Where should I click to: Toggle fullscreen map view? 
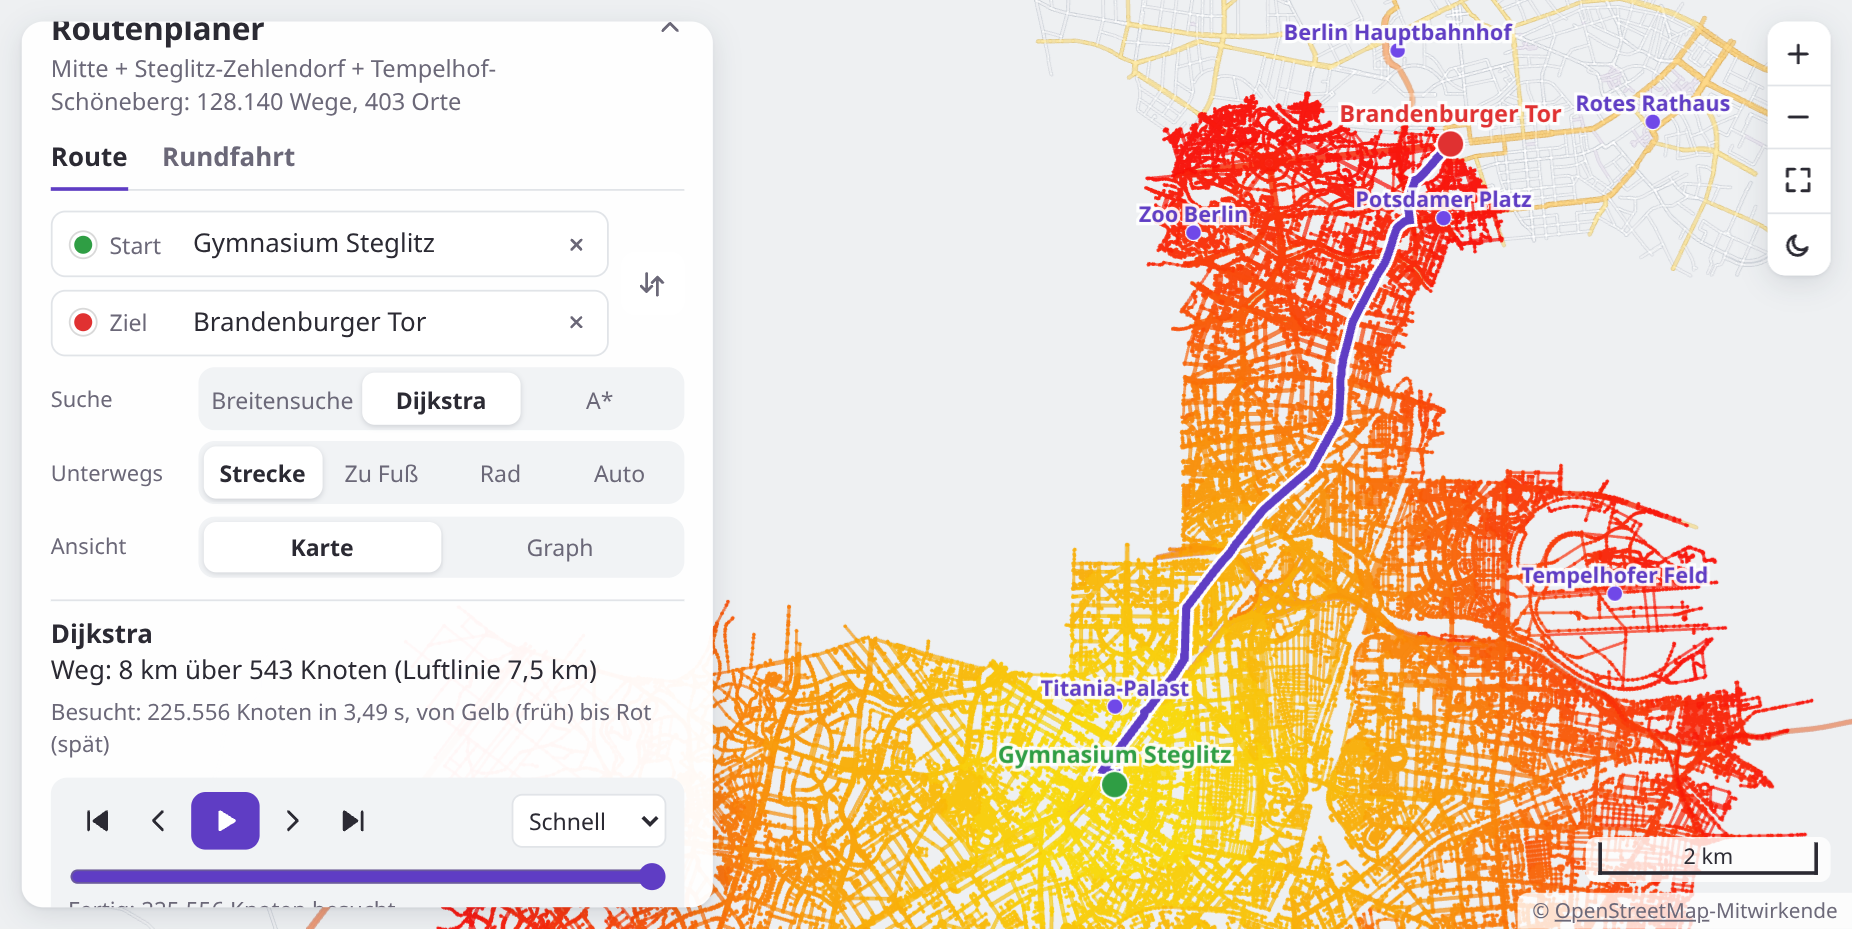1798,180
